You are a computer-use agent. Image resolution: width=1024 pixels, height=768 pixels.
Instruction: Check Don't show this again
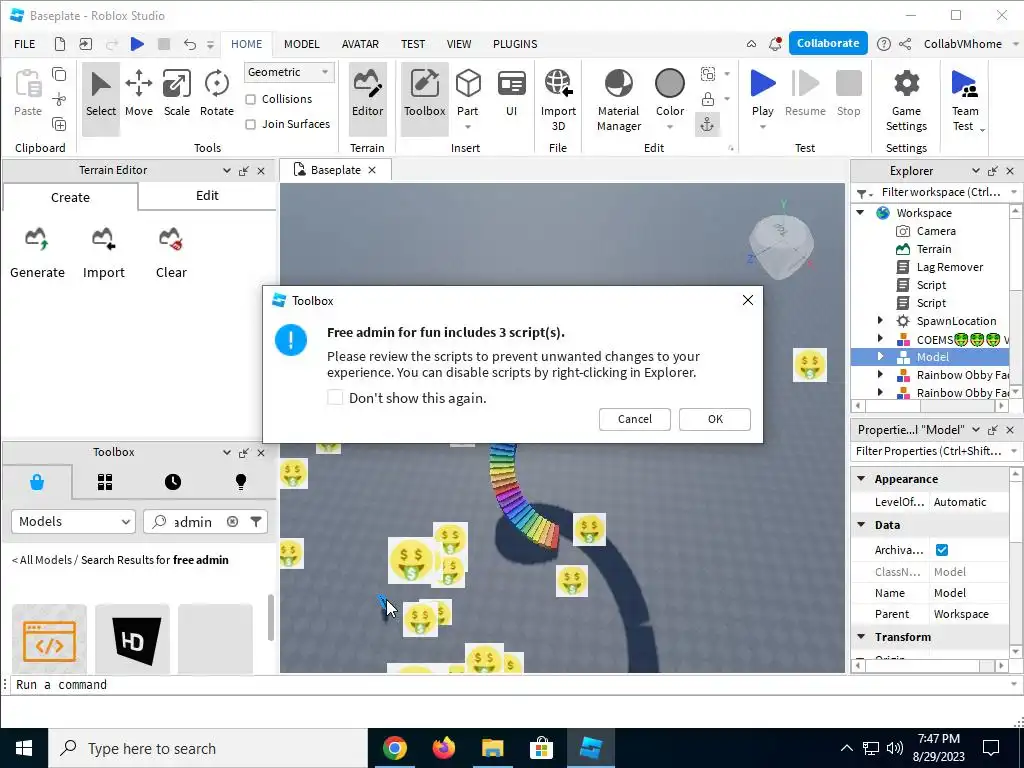click(x=335, y=397)
